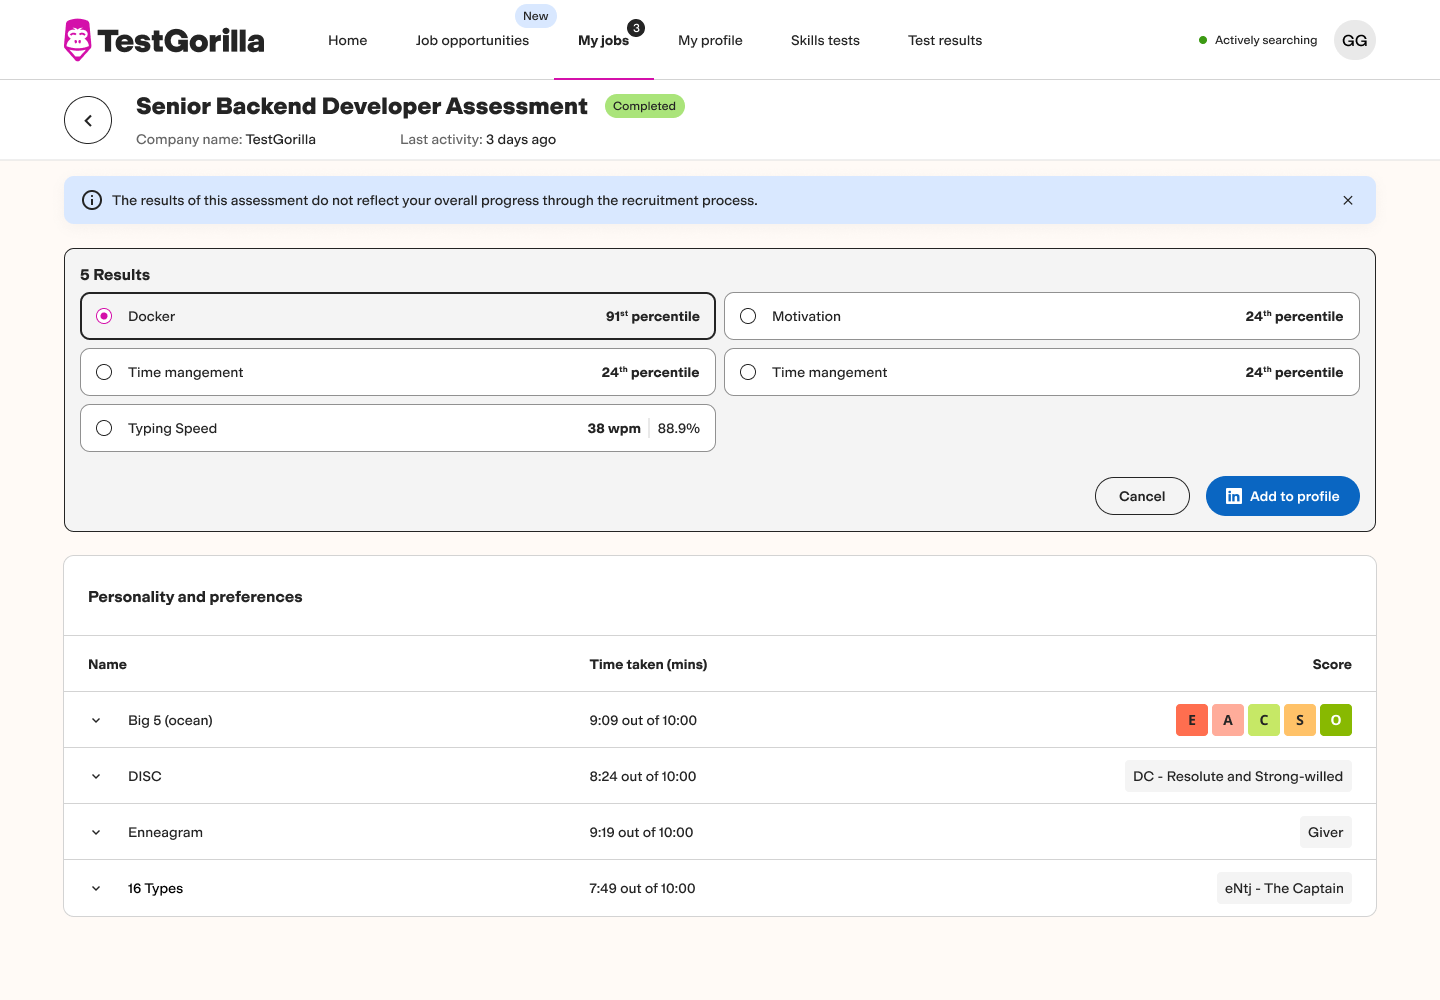Screen dimensions: 1440x1000
Task: Click the Score column header
Action: [x=1332, y=664]
